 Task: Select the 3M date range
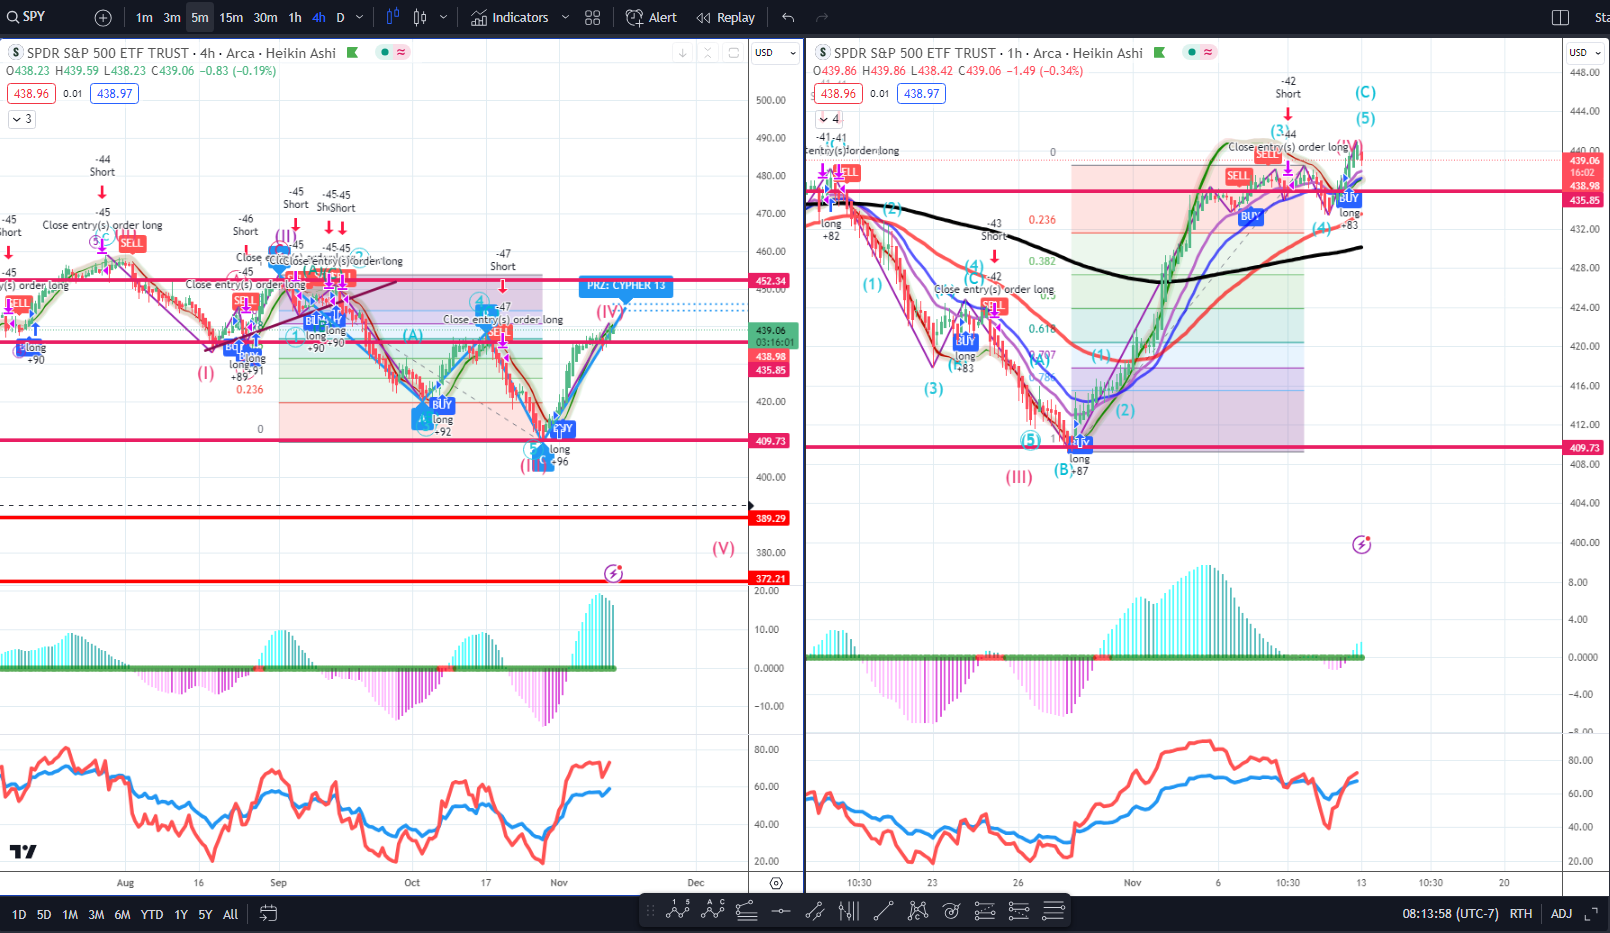96,914
